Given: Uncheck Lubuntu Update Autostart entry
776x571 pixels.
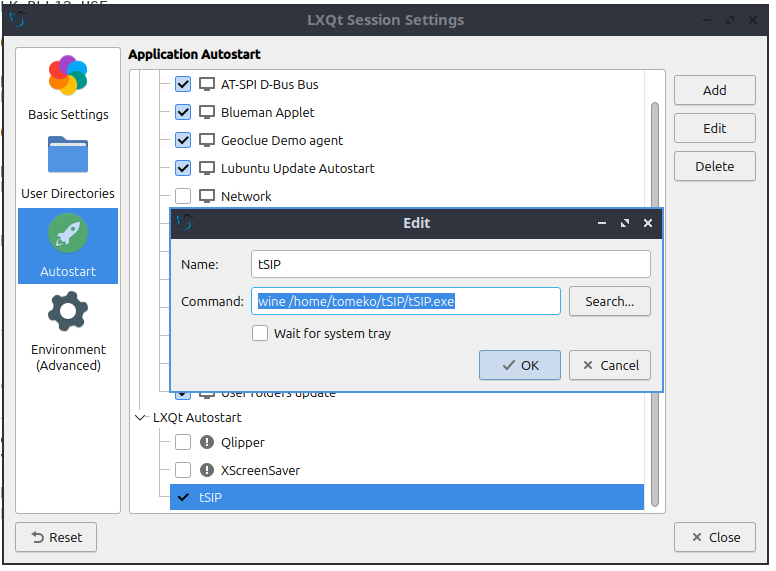Looking at the screenshot, I should pos(183,168).
